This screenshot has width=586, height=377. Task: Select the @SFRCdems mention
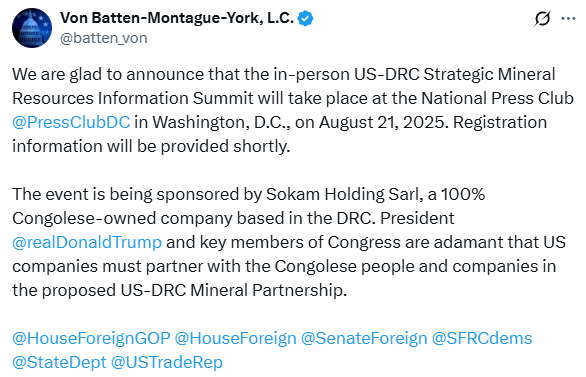(x=482, y=339)
